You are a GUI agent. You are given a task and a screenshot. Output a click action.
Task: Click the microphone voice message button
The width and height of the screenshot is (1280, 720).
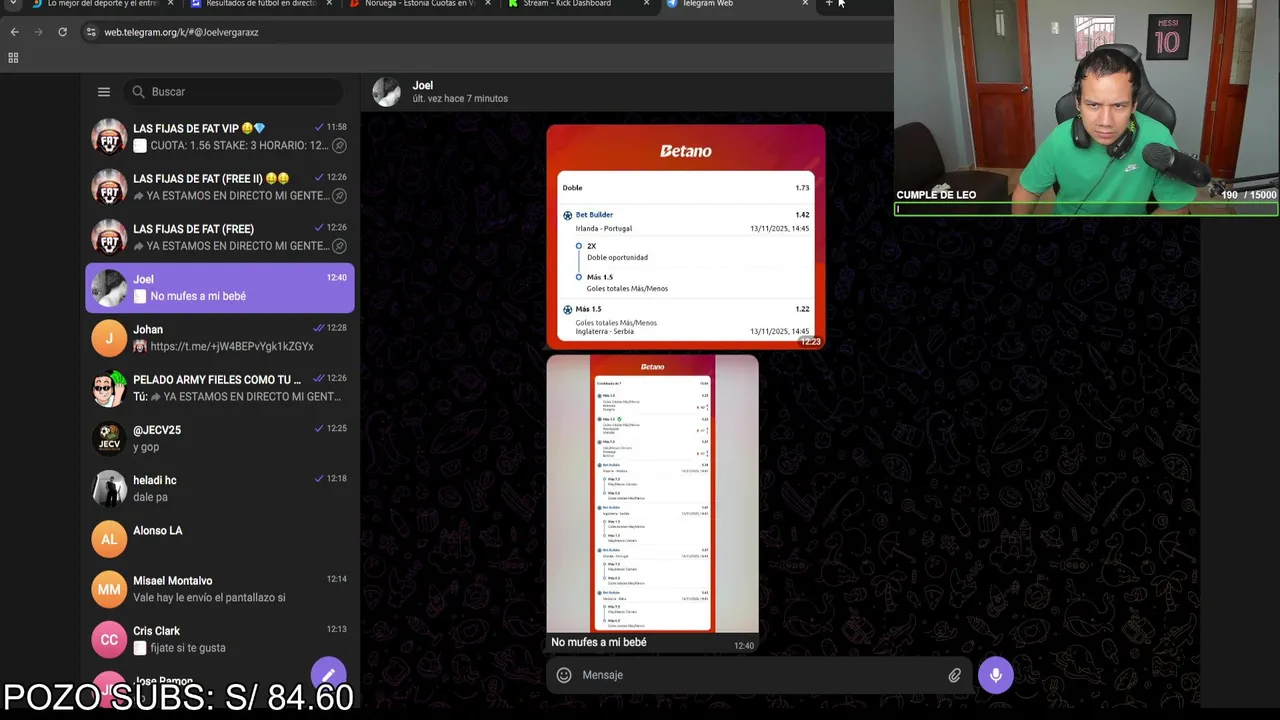996,675
